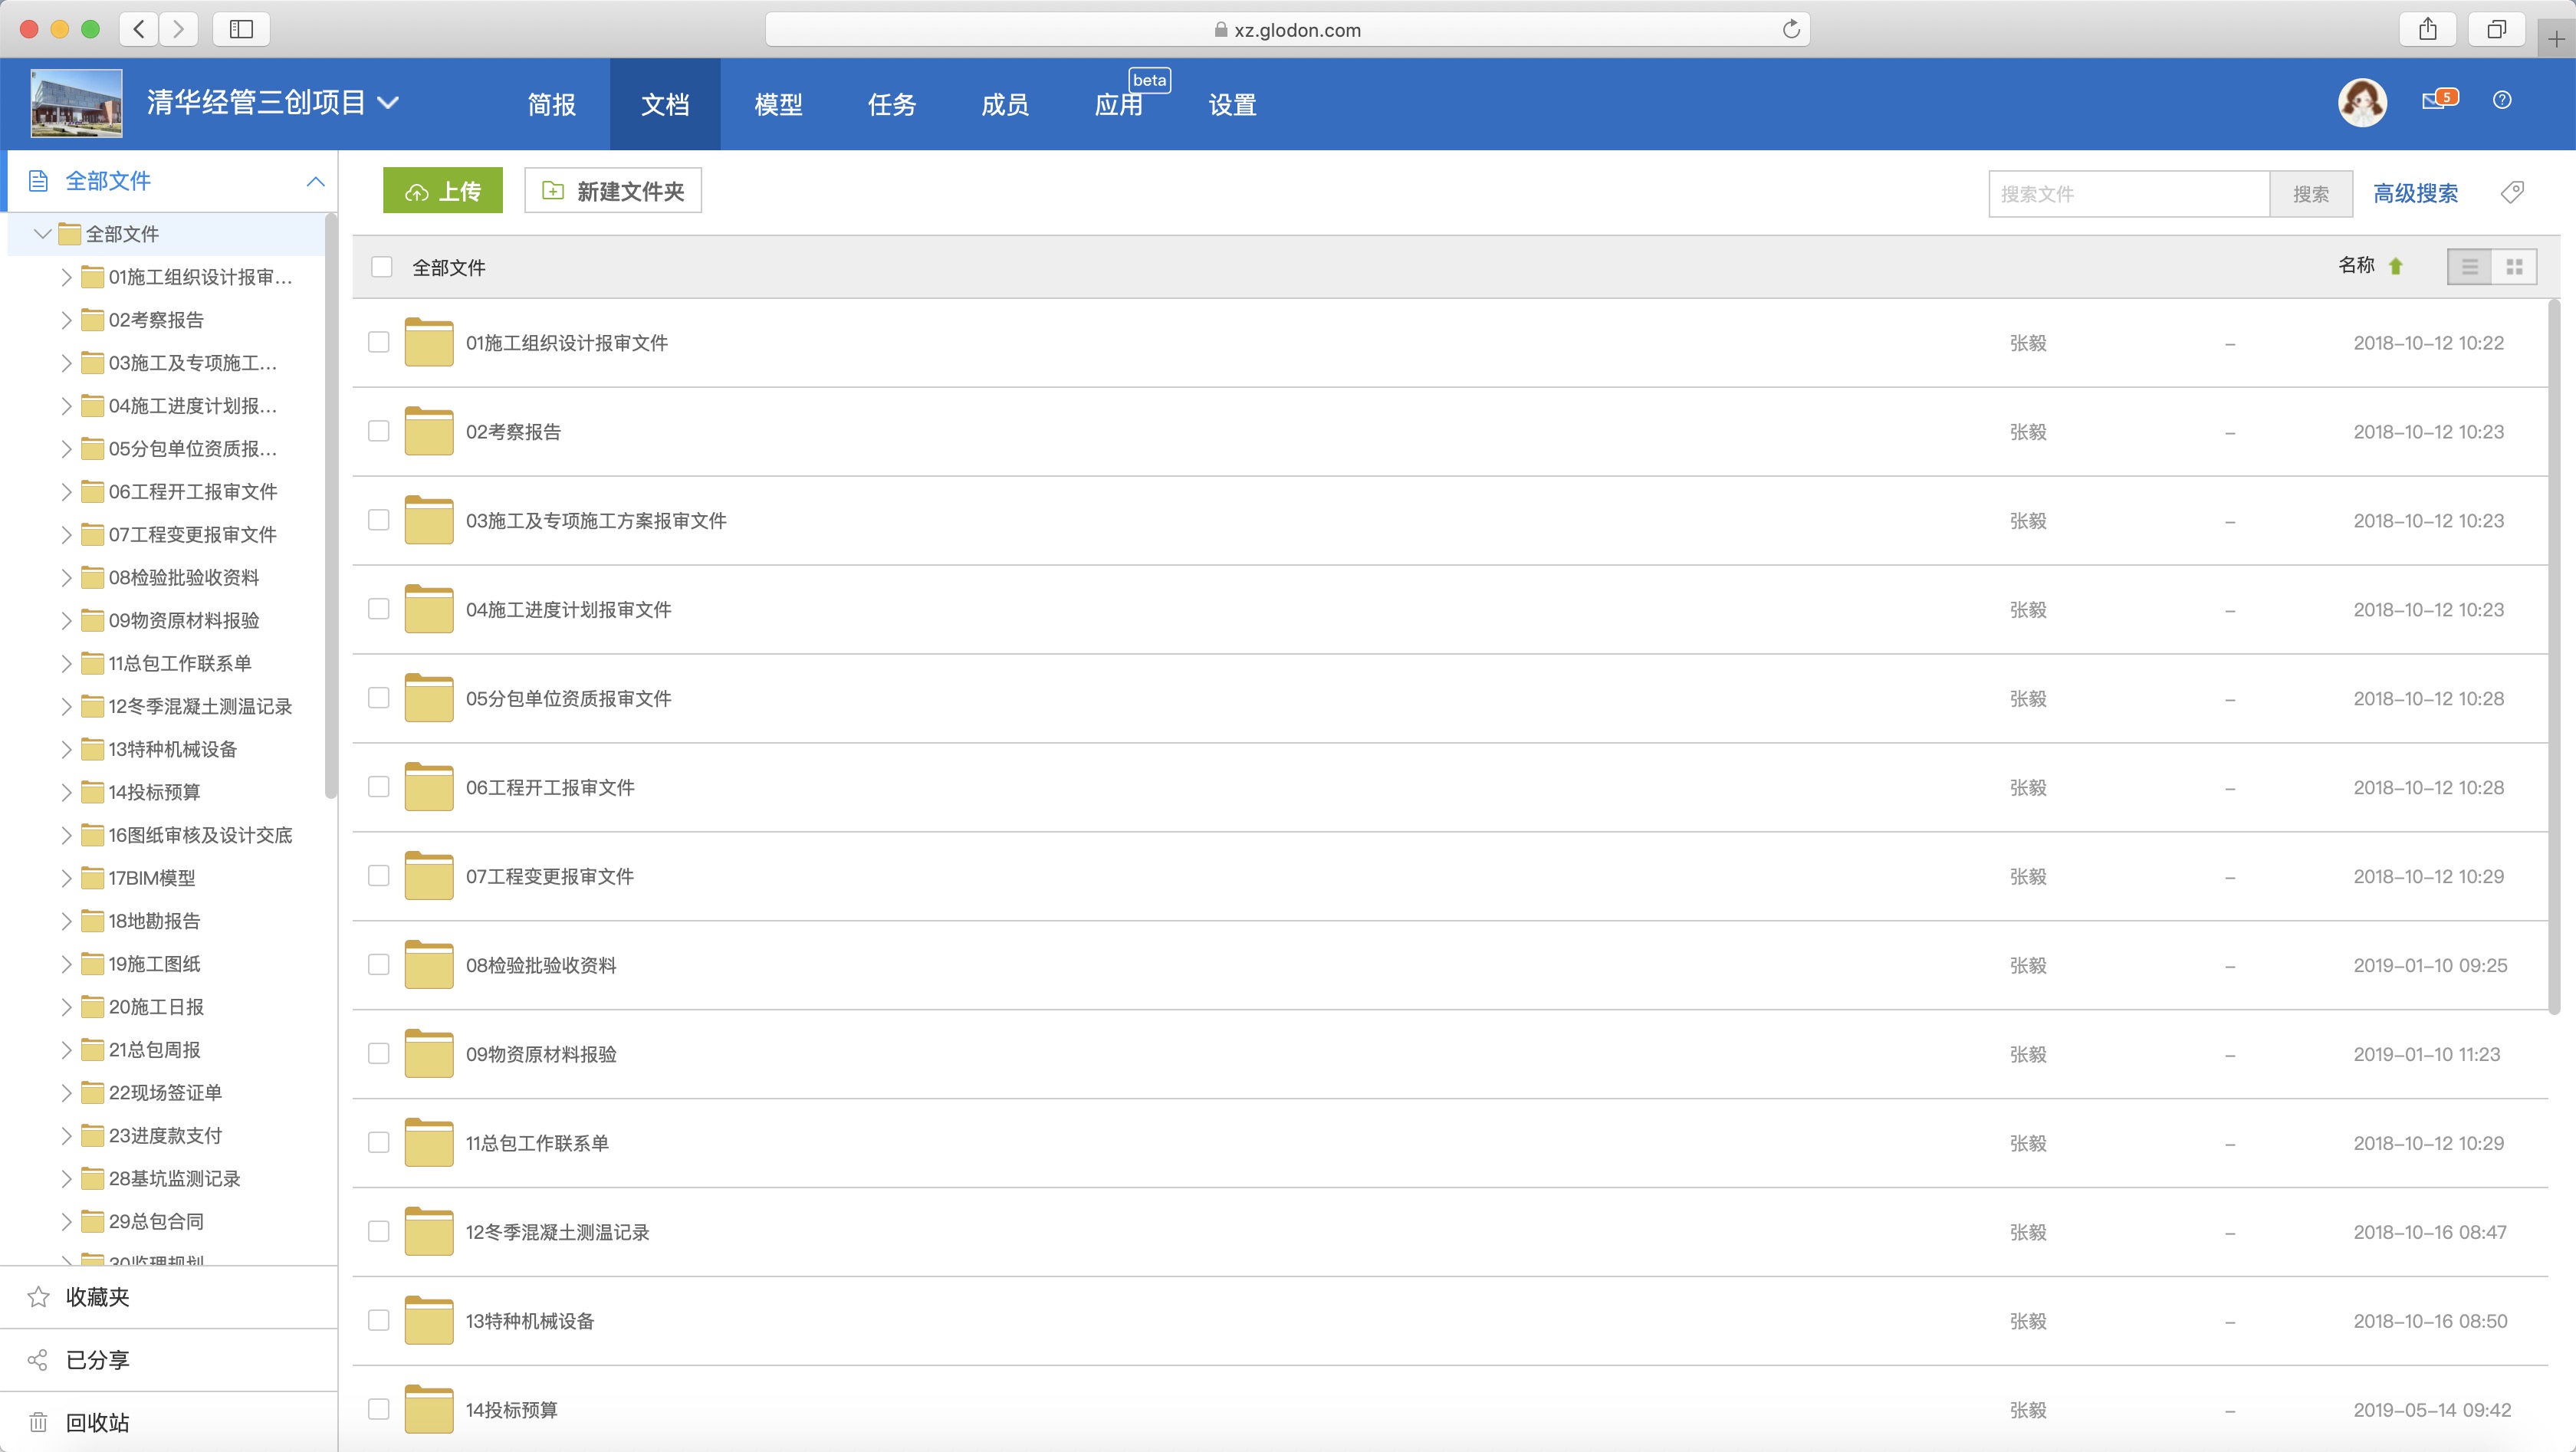Viewport: 2576px width, 1452px height.
Task: Click the name sort arrow
Action: coord(2395,266)
